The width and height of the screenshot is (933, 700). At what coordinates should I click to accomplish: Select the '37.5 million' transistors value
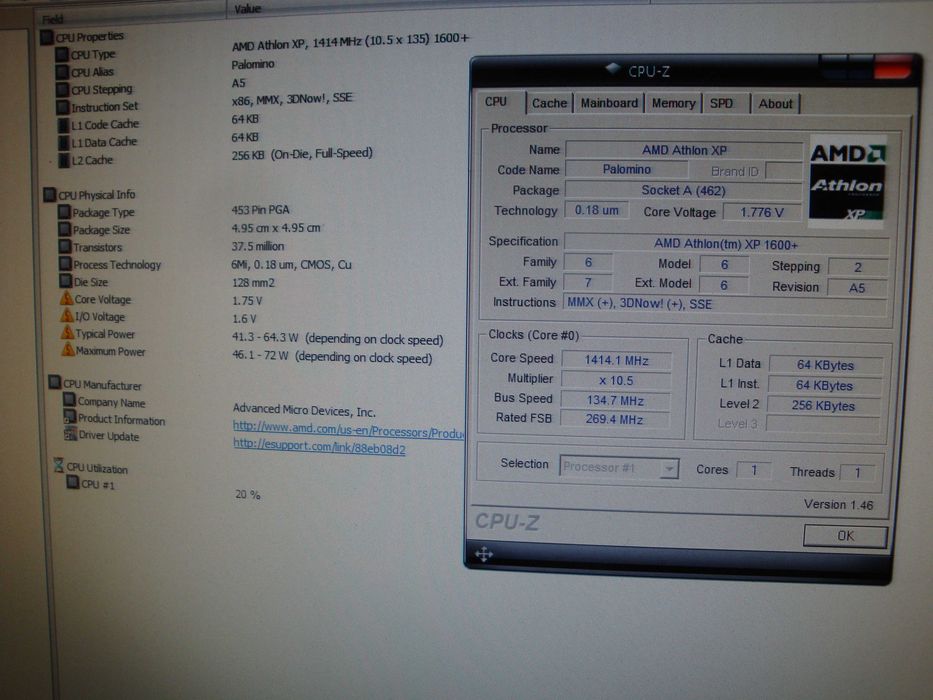tap(258, 246)
